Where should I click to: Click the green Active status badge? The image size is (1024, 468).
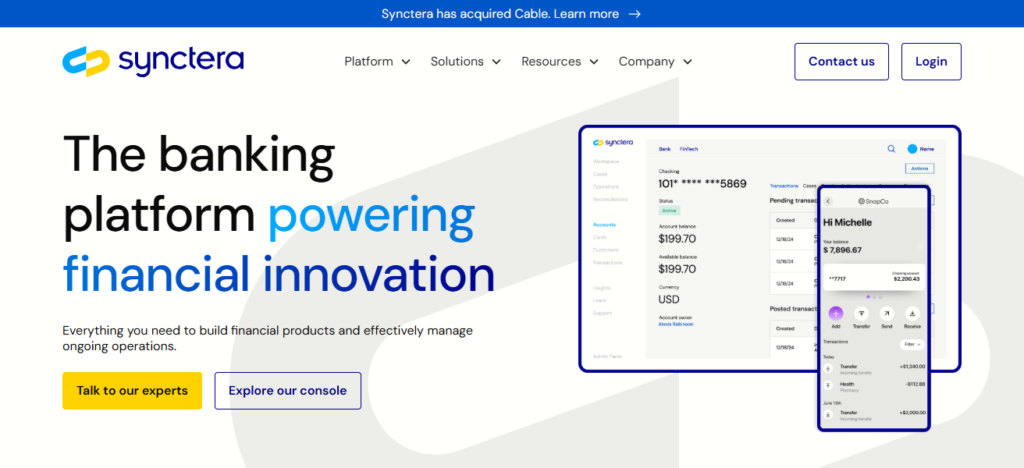(x=669, y=211)
